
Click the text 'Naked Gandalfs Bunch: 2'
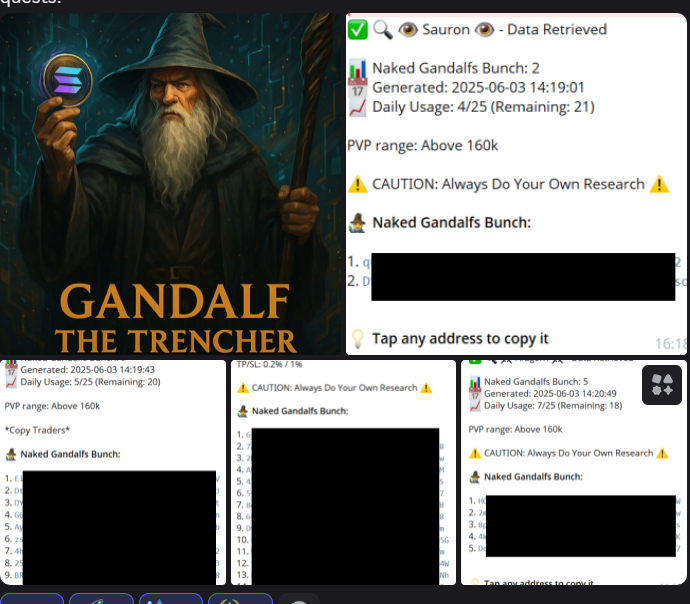455,68
